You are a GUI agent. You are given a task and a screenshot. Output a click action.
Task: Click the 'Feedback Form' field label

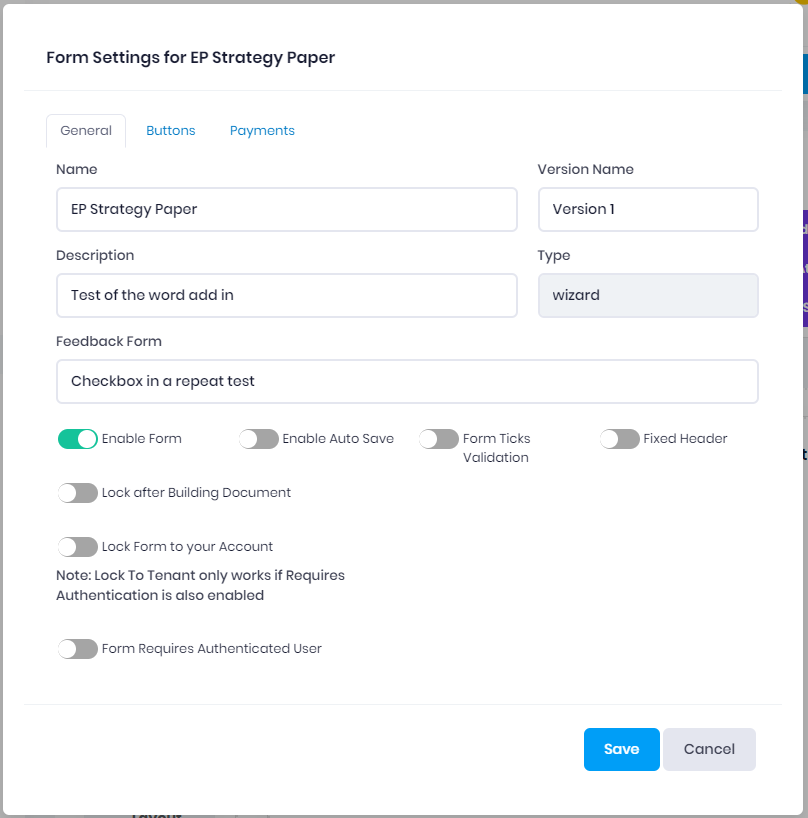[x=109, y=342]
